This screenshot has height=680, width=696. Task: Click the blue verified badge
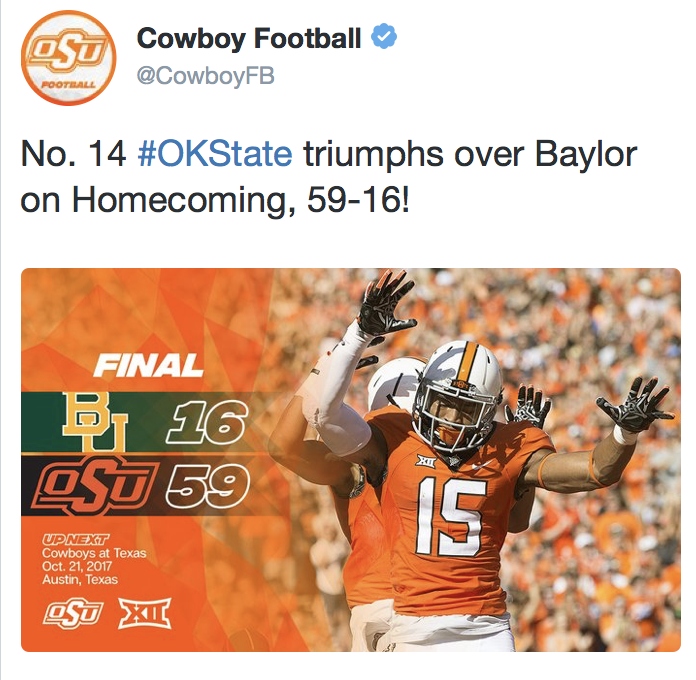[x=385, y=39]
